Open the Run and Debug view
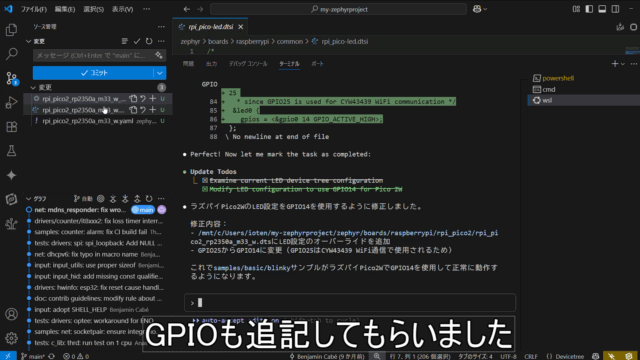 [11, 102]
